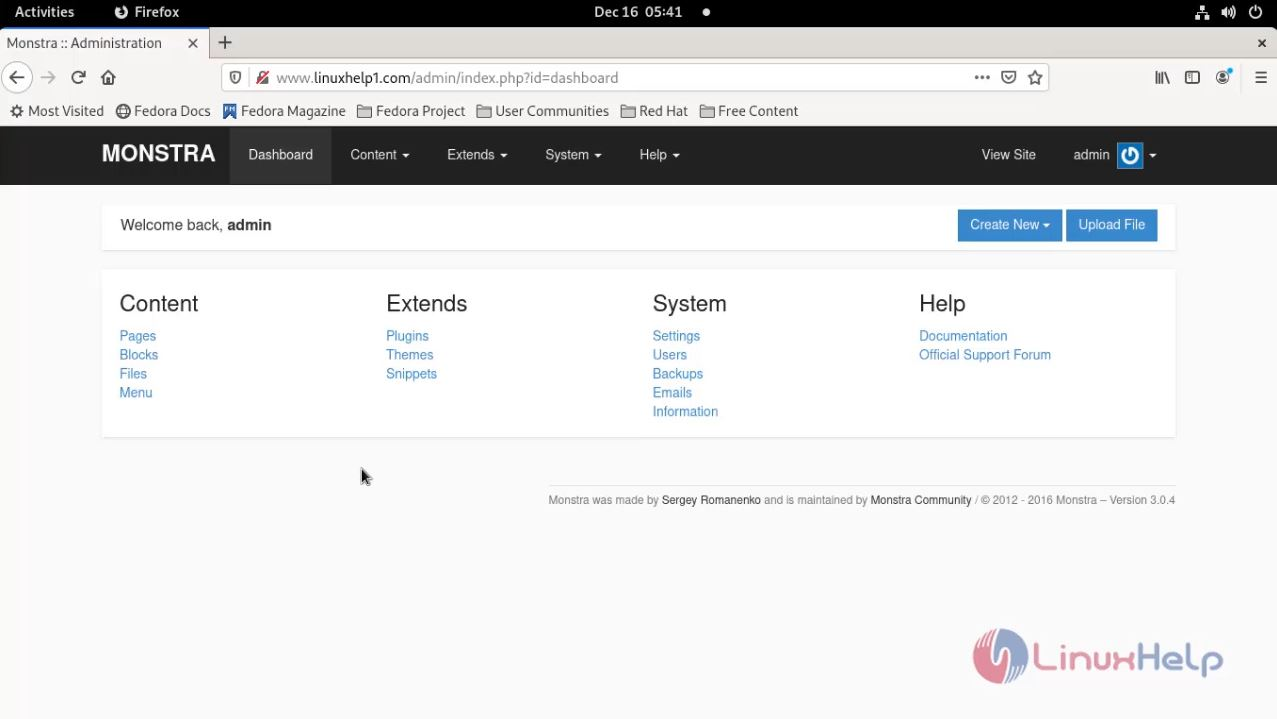Open the Menu link under Content

pyautogui.click(x=136, y=393)
